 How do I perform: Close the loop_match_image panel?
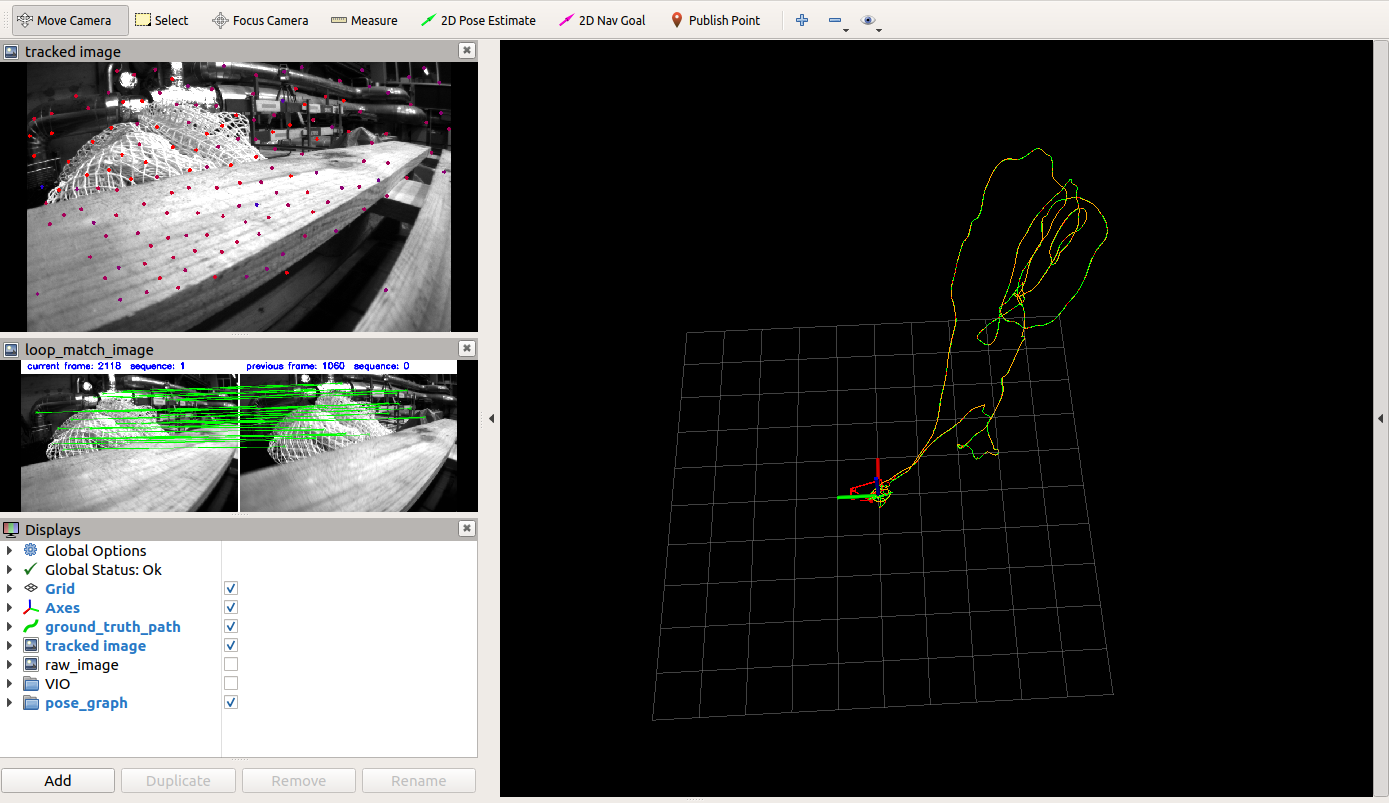click(x=467, y=349)
